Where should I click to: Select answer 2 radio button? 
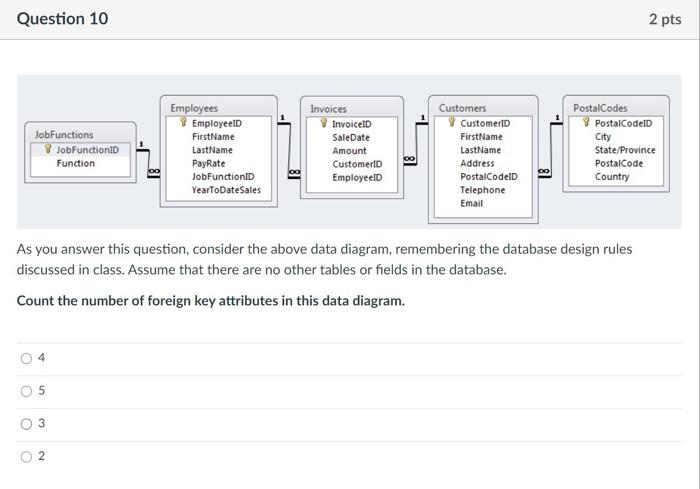coord(26,456)
